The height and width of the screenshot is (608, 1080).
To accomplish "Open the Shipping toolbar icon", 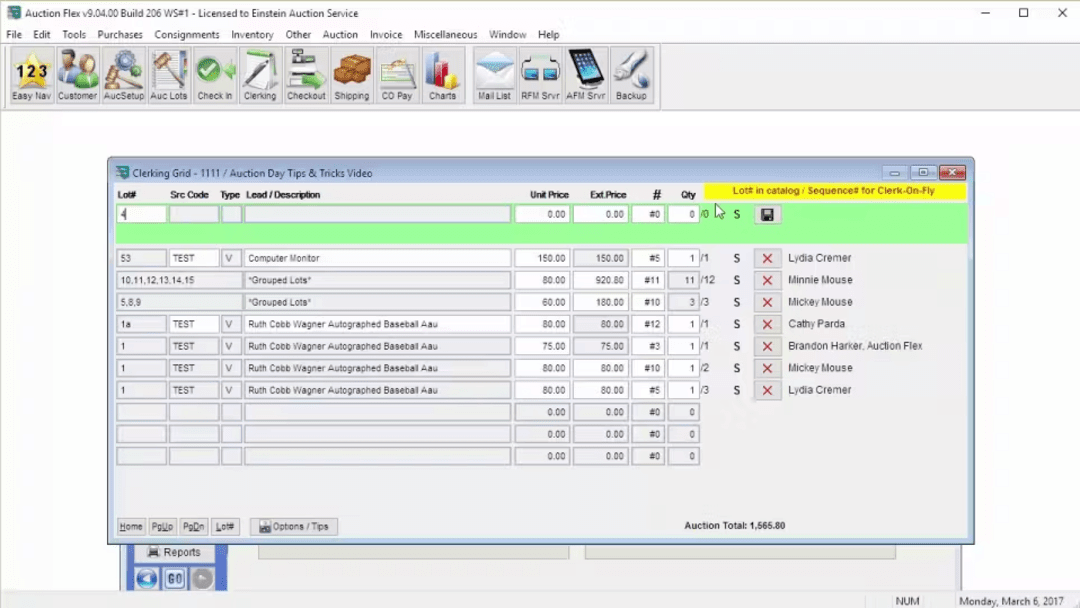I will (x=351, y=75).
